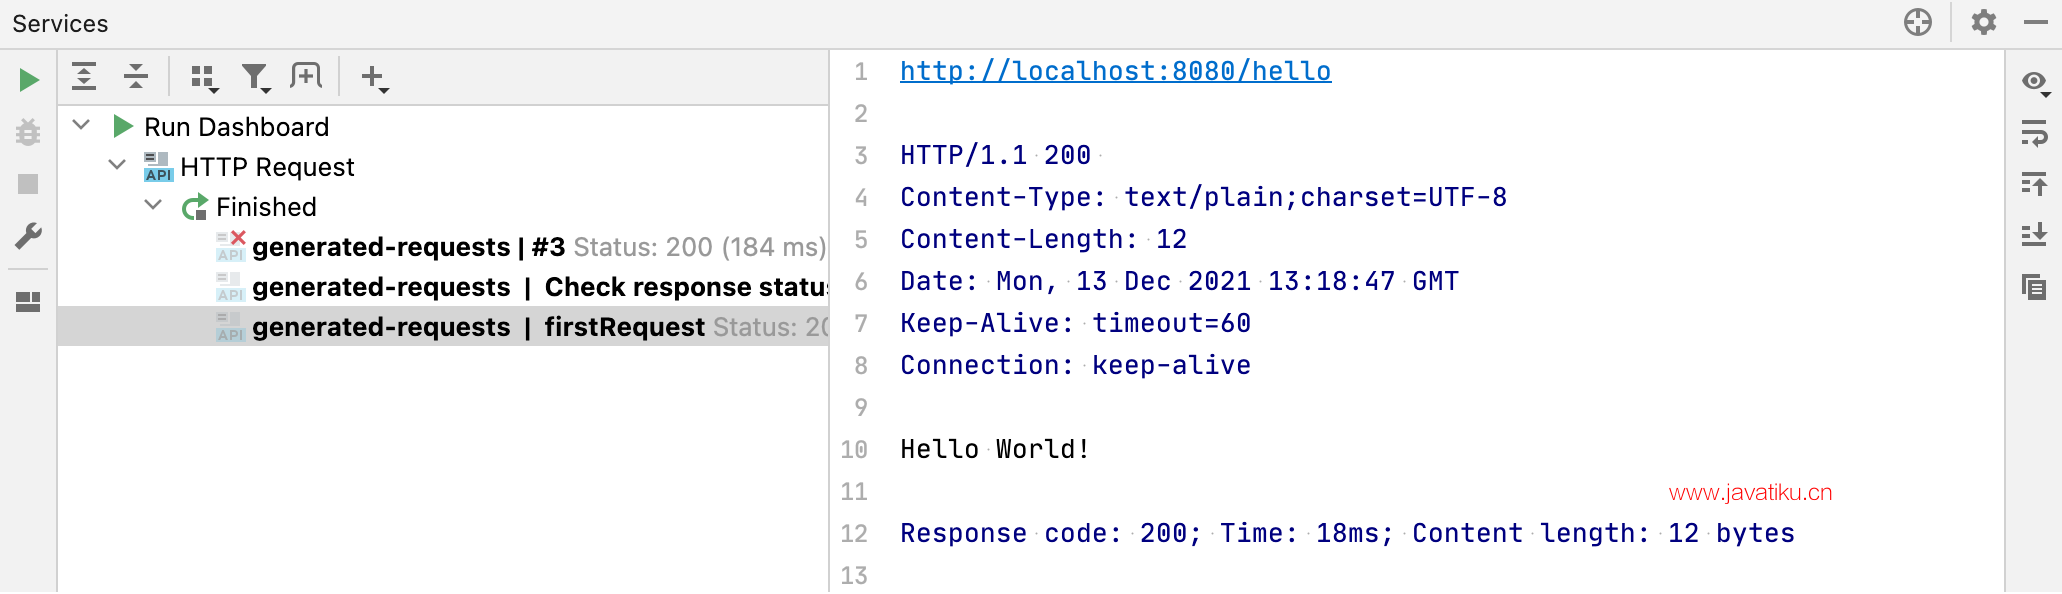Click the green Run button in sidebar
Screen dimensions: 2062x594
point(29,79)
